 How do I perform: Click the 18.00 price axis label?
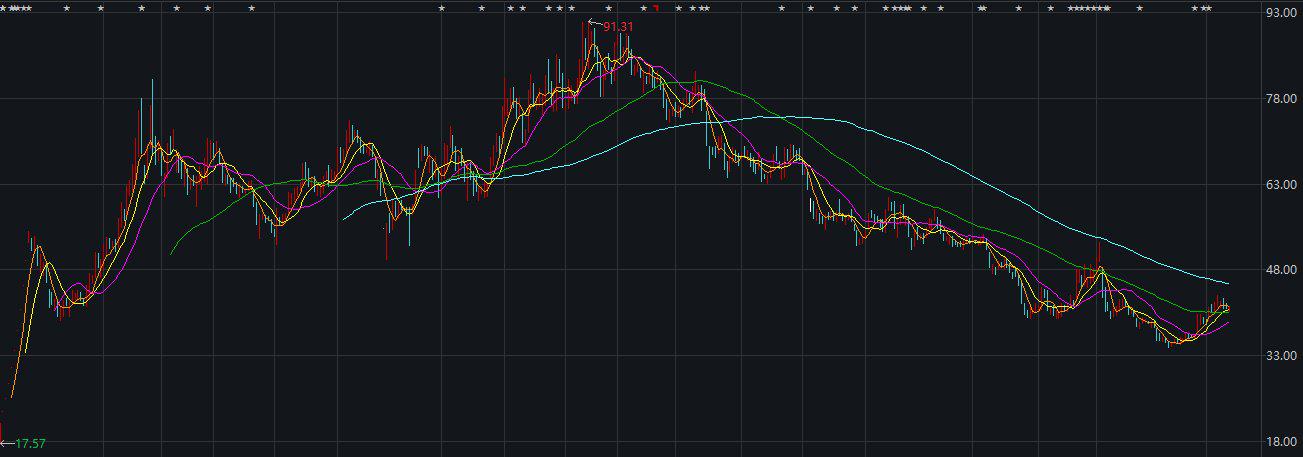tap(1279, 441)
